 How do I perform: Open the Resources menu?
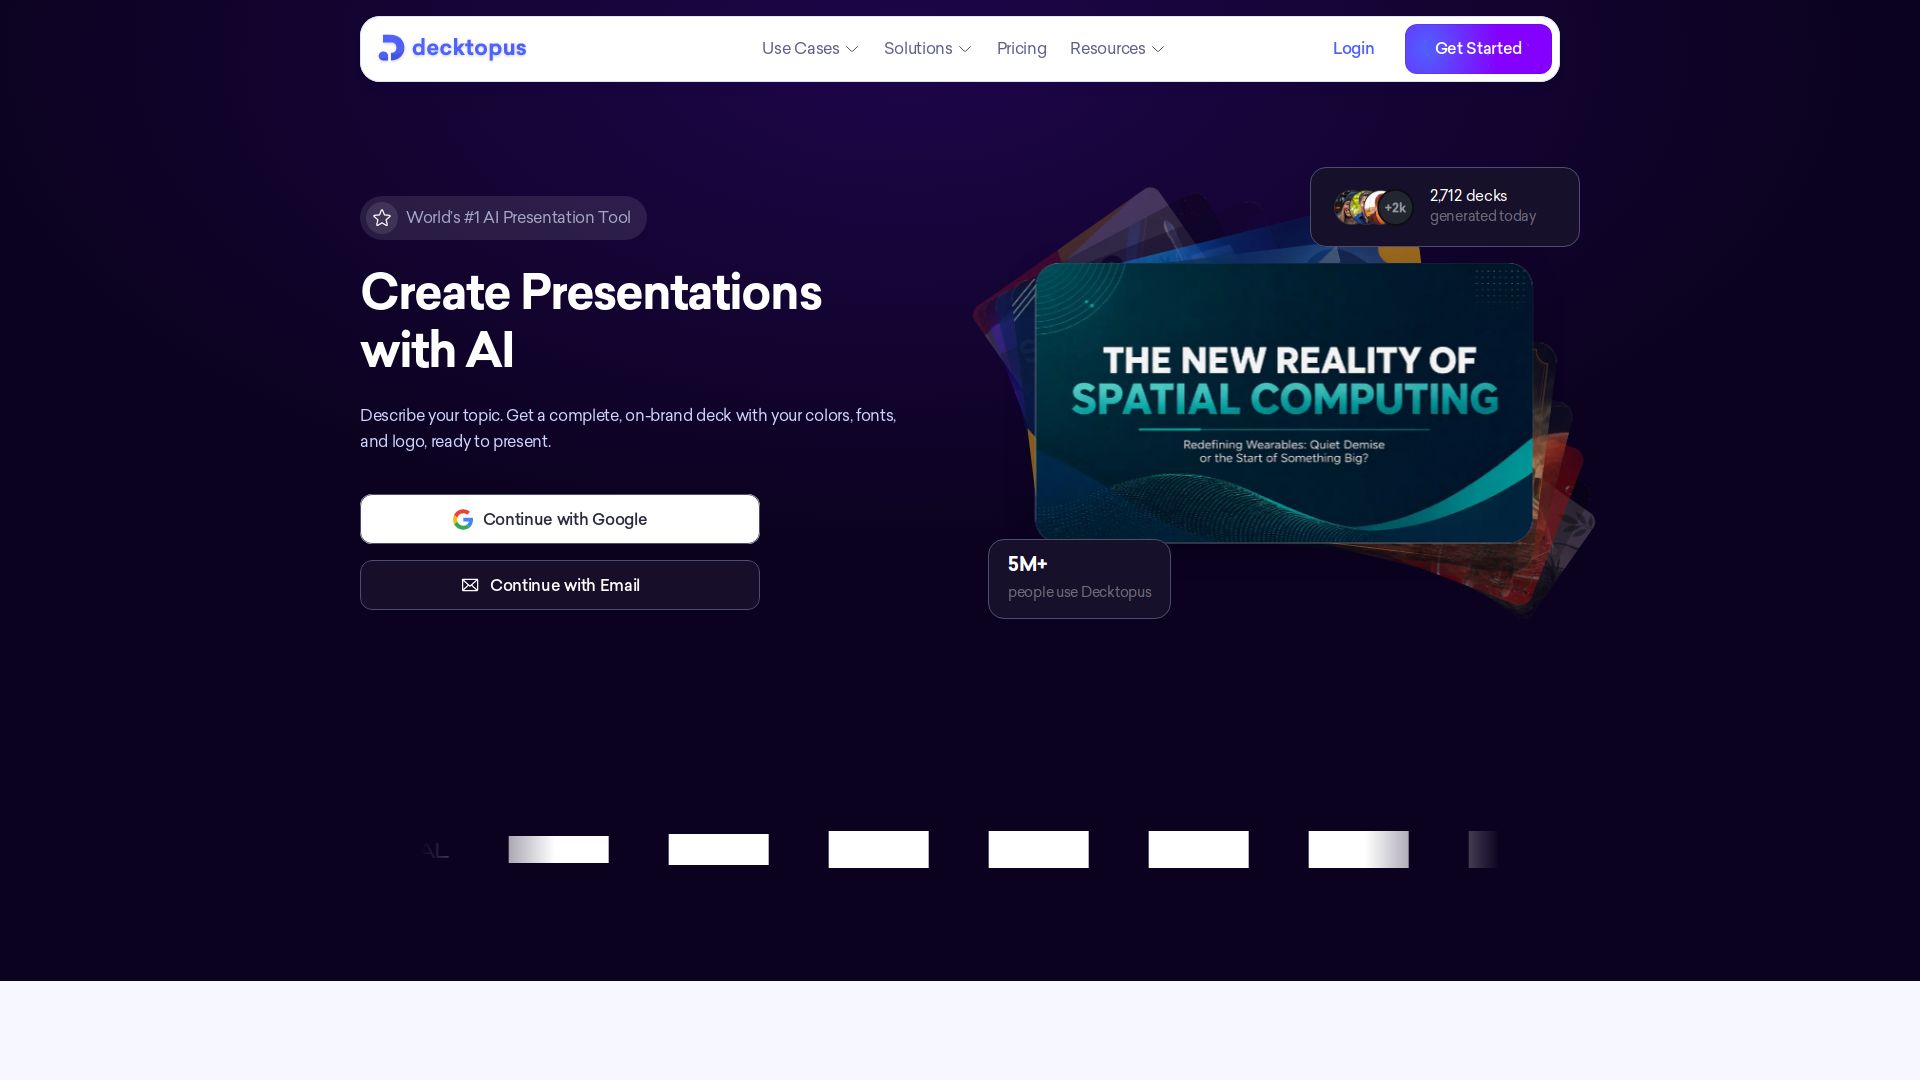tap(1117, 48)
